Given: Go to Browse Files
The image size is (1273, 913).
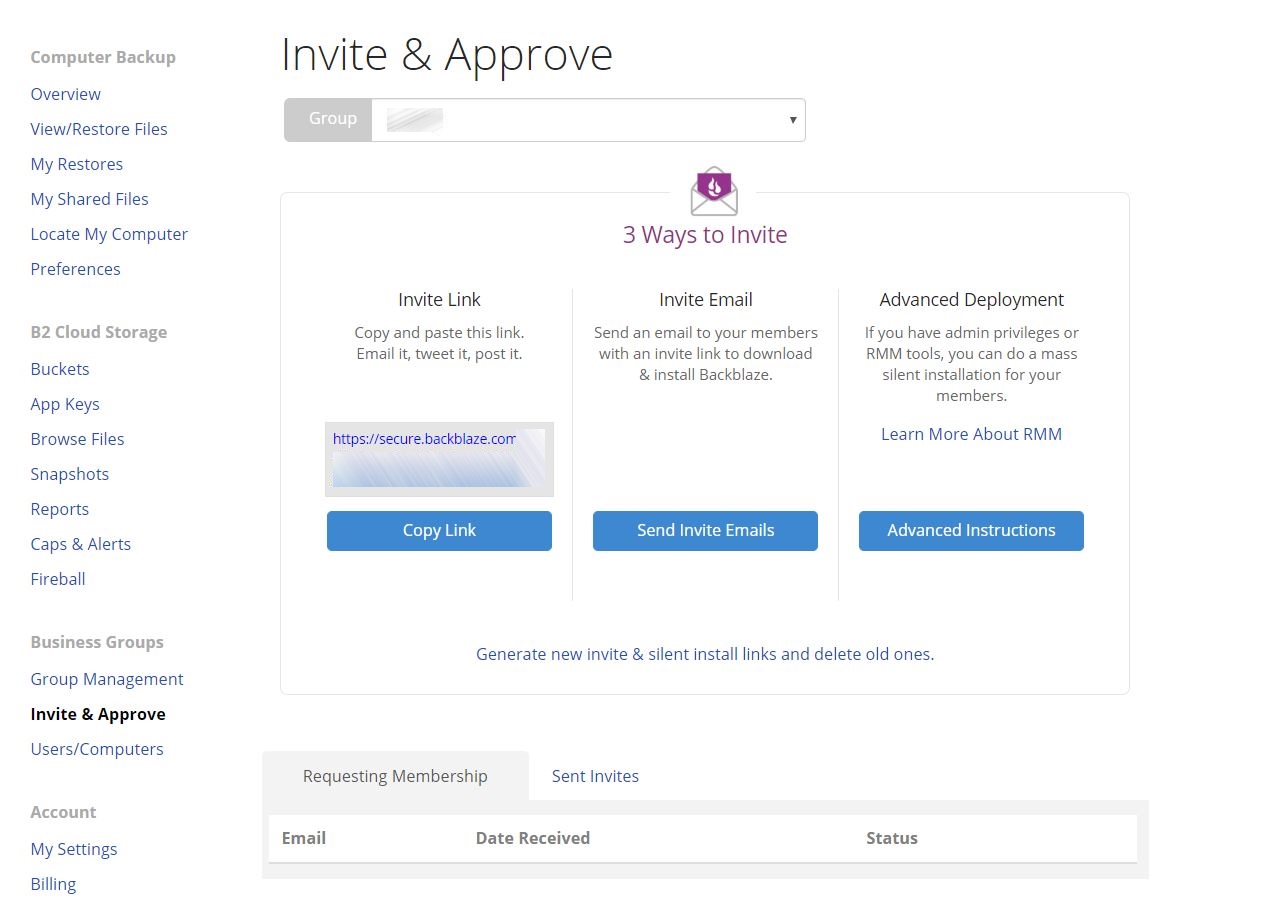Looking at the screenshot, I should pyautogui.click(x=77, y=439).
